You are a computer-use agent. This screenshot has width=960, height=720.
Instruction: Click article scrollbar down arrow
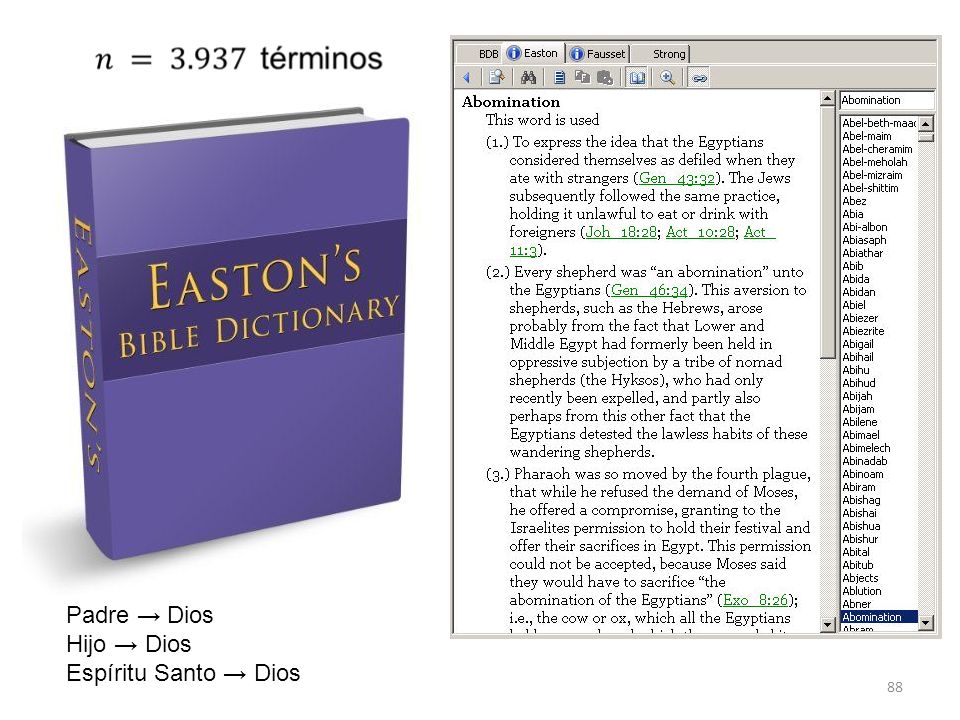[827, 625]
